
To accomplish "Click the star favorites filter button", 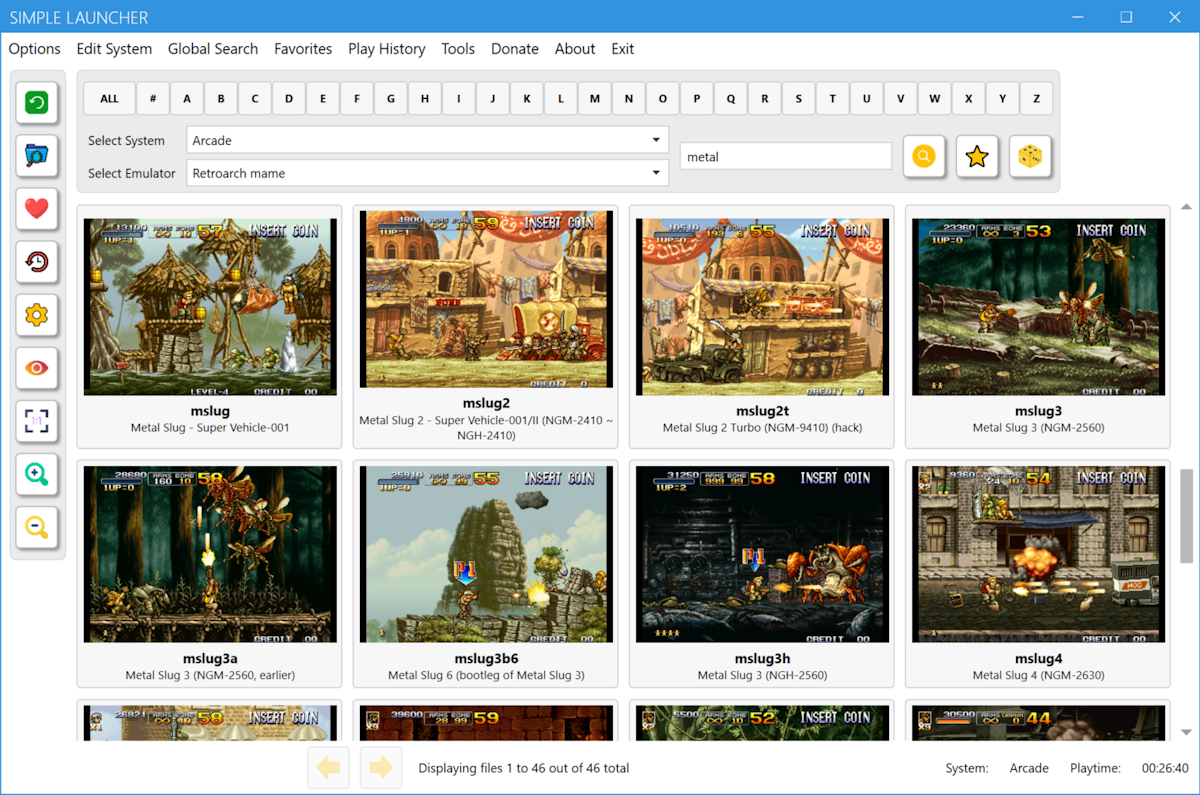I will click(977, 157).
